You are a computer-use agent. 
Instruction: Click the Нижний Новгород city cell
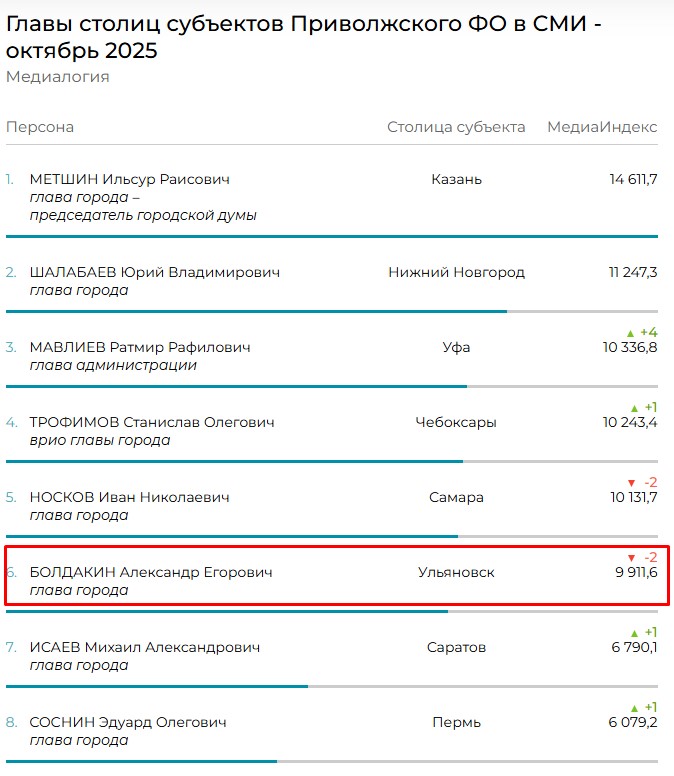(456, 272)
